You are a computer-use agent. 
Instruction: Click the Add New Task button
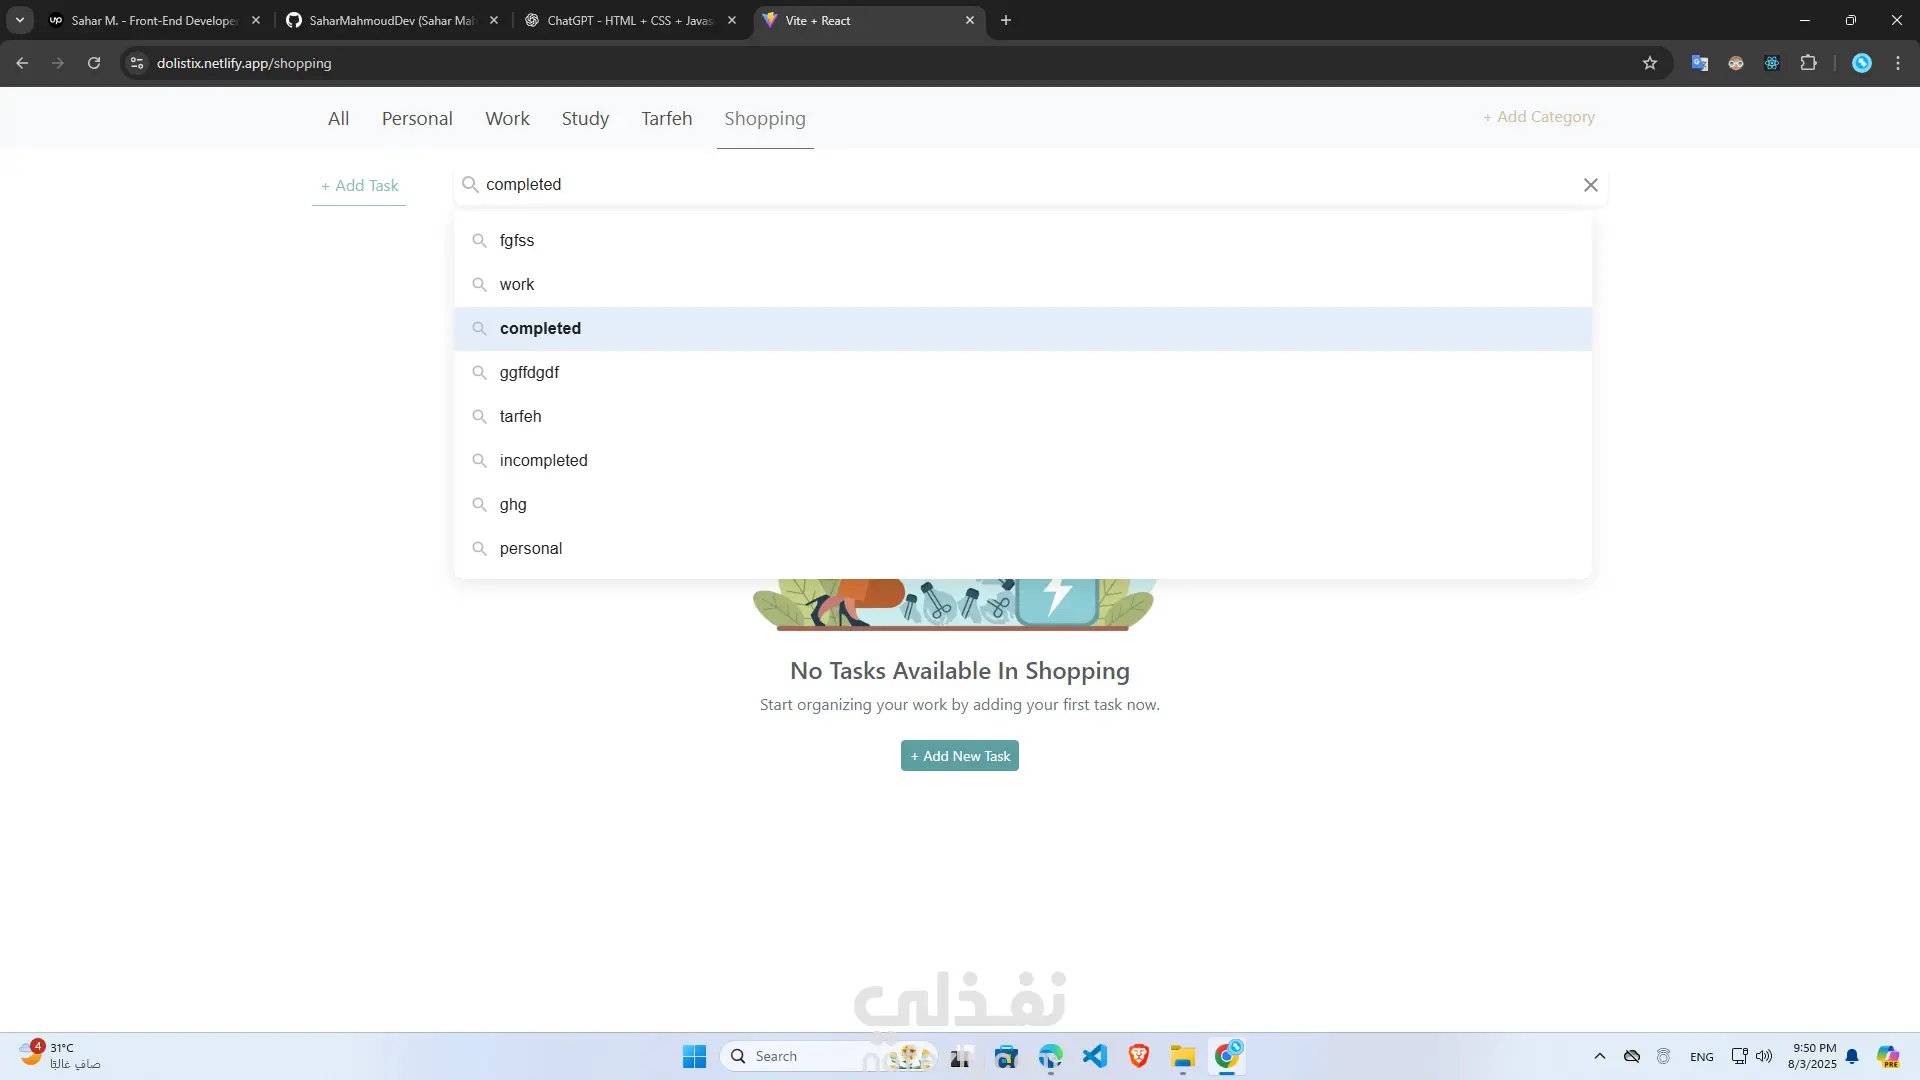(x=959, y=756)
